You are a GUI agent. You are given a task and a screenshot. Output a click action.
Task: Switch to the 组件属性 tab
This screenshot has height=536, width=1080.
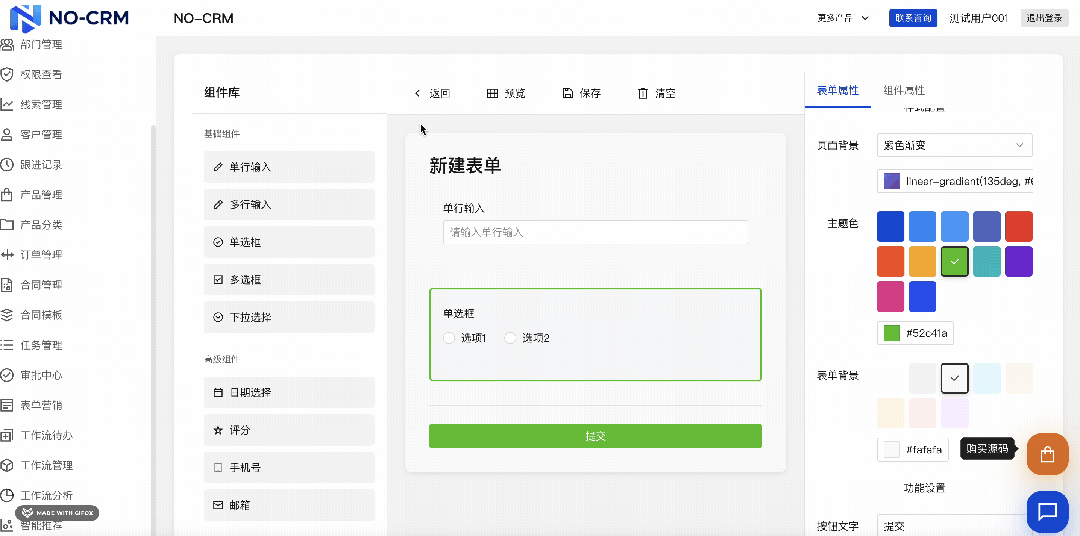click(x=904, y=90)
